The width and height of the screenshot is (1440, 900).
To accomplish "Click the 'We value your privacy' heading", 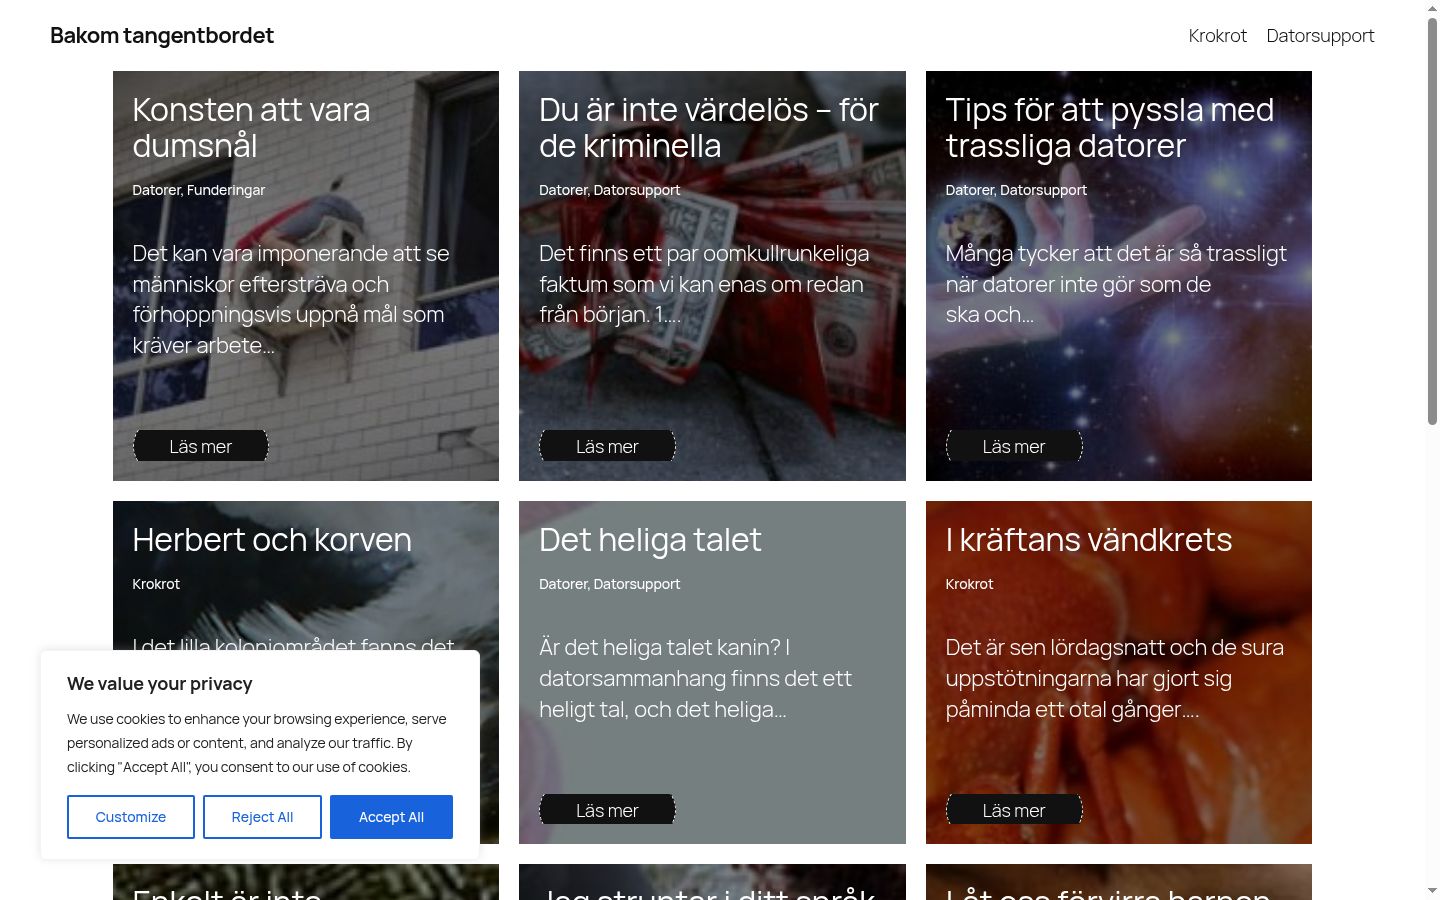I will click(x=160, y=684).
